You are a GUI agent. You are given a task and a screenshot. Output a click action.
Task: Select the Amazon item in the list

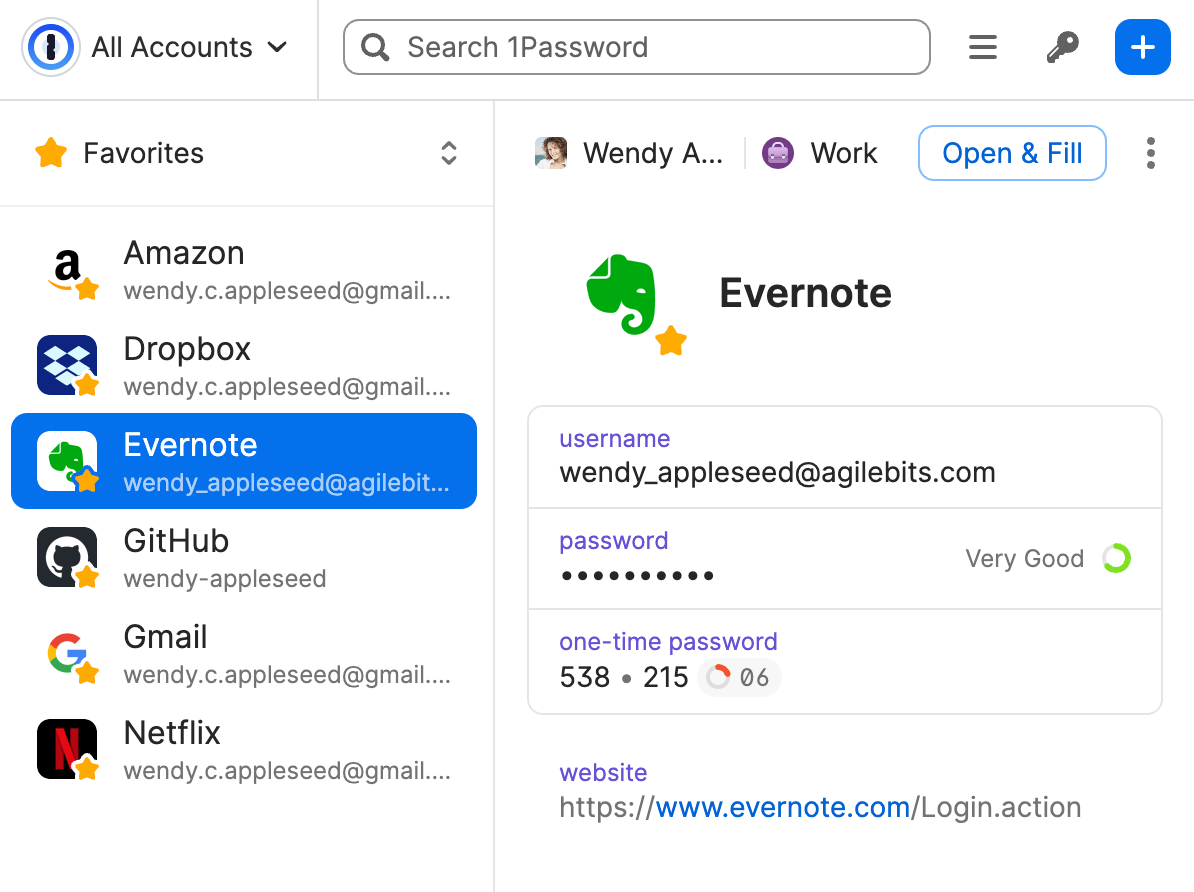tap(244, 270)
